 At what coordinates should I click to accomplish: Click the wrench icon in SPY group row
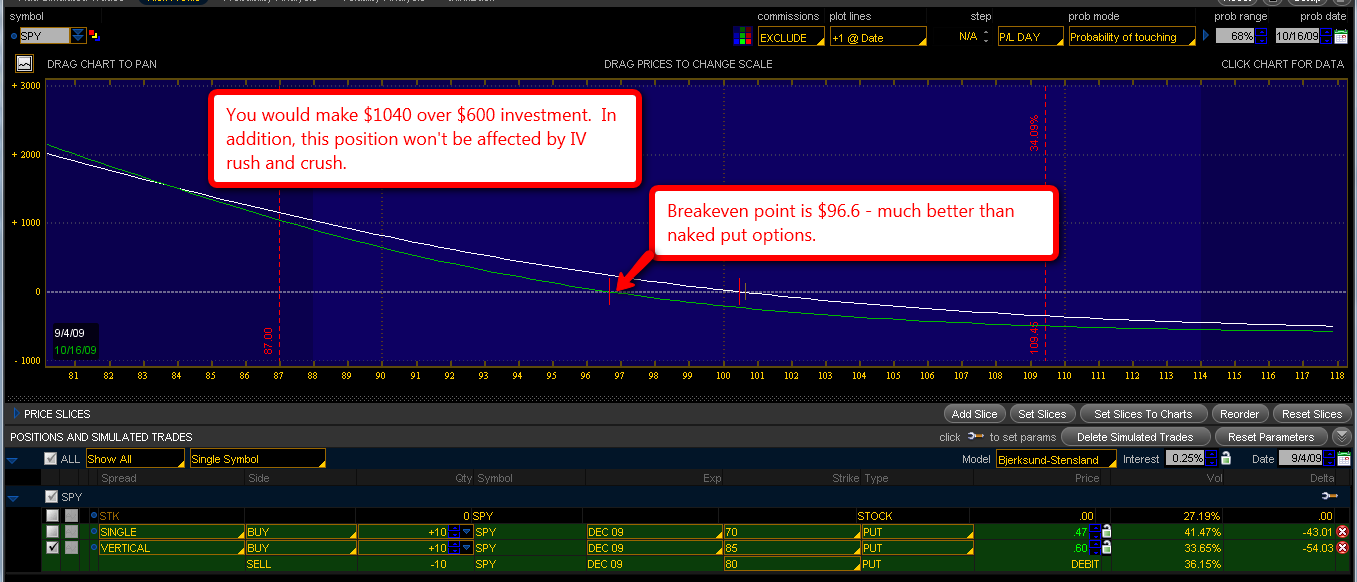(1328, 496)
